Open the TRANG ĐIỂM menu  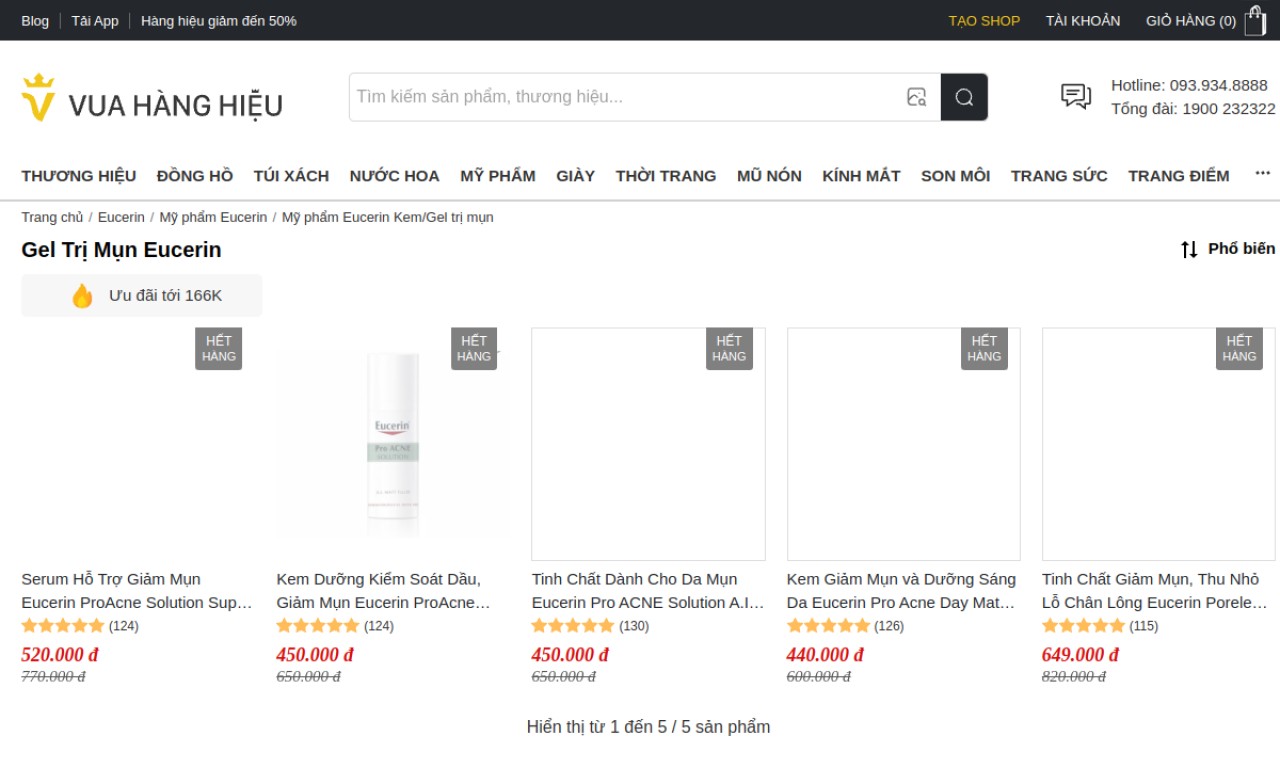(x=1179, y=176)
